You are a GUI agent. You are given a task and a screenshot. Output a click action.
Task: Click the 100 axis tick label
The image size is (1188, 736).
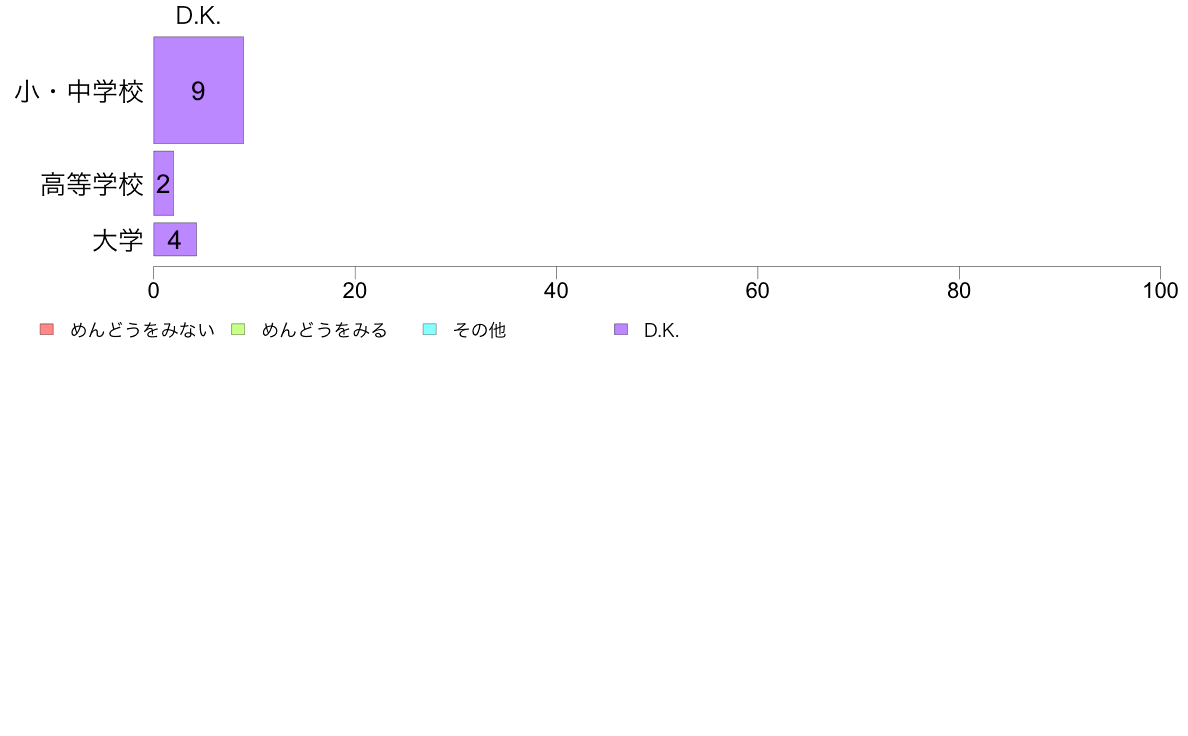[1161, 290]
